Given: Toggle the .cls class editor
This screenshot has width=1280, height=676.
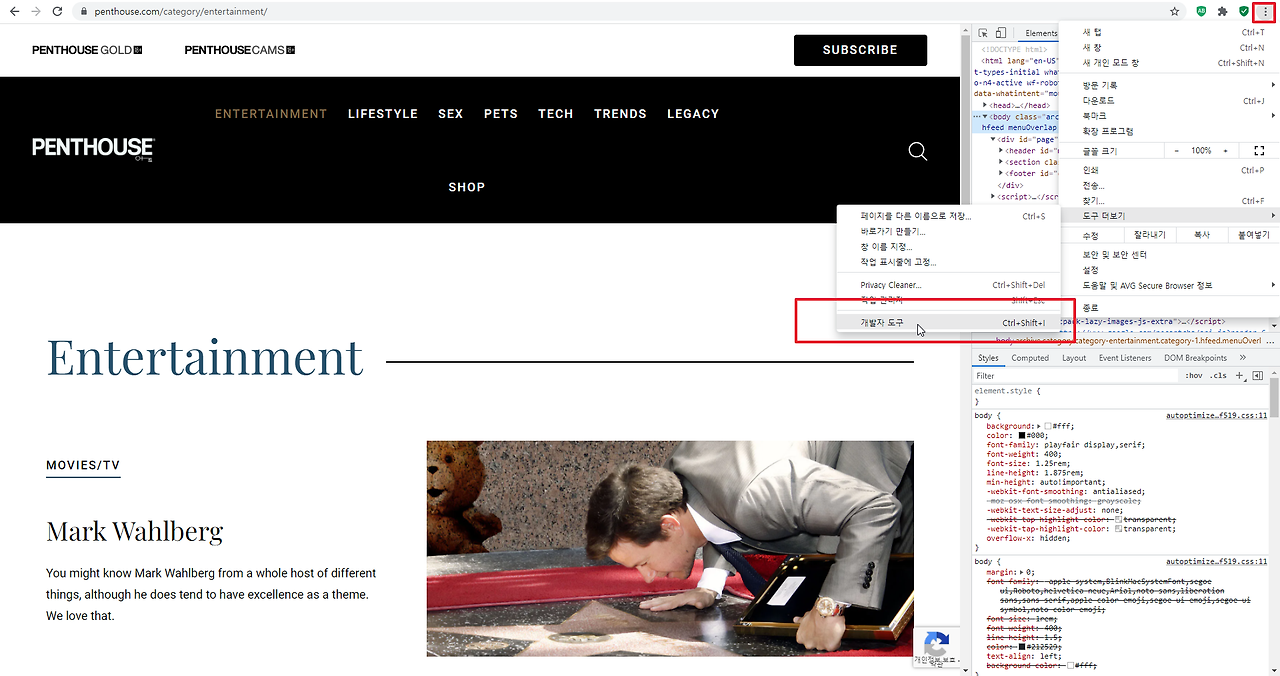Looking at the screenshot, I should 1218,375.
